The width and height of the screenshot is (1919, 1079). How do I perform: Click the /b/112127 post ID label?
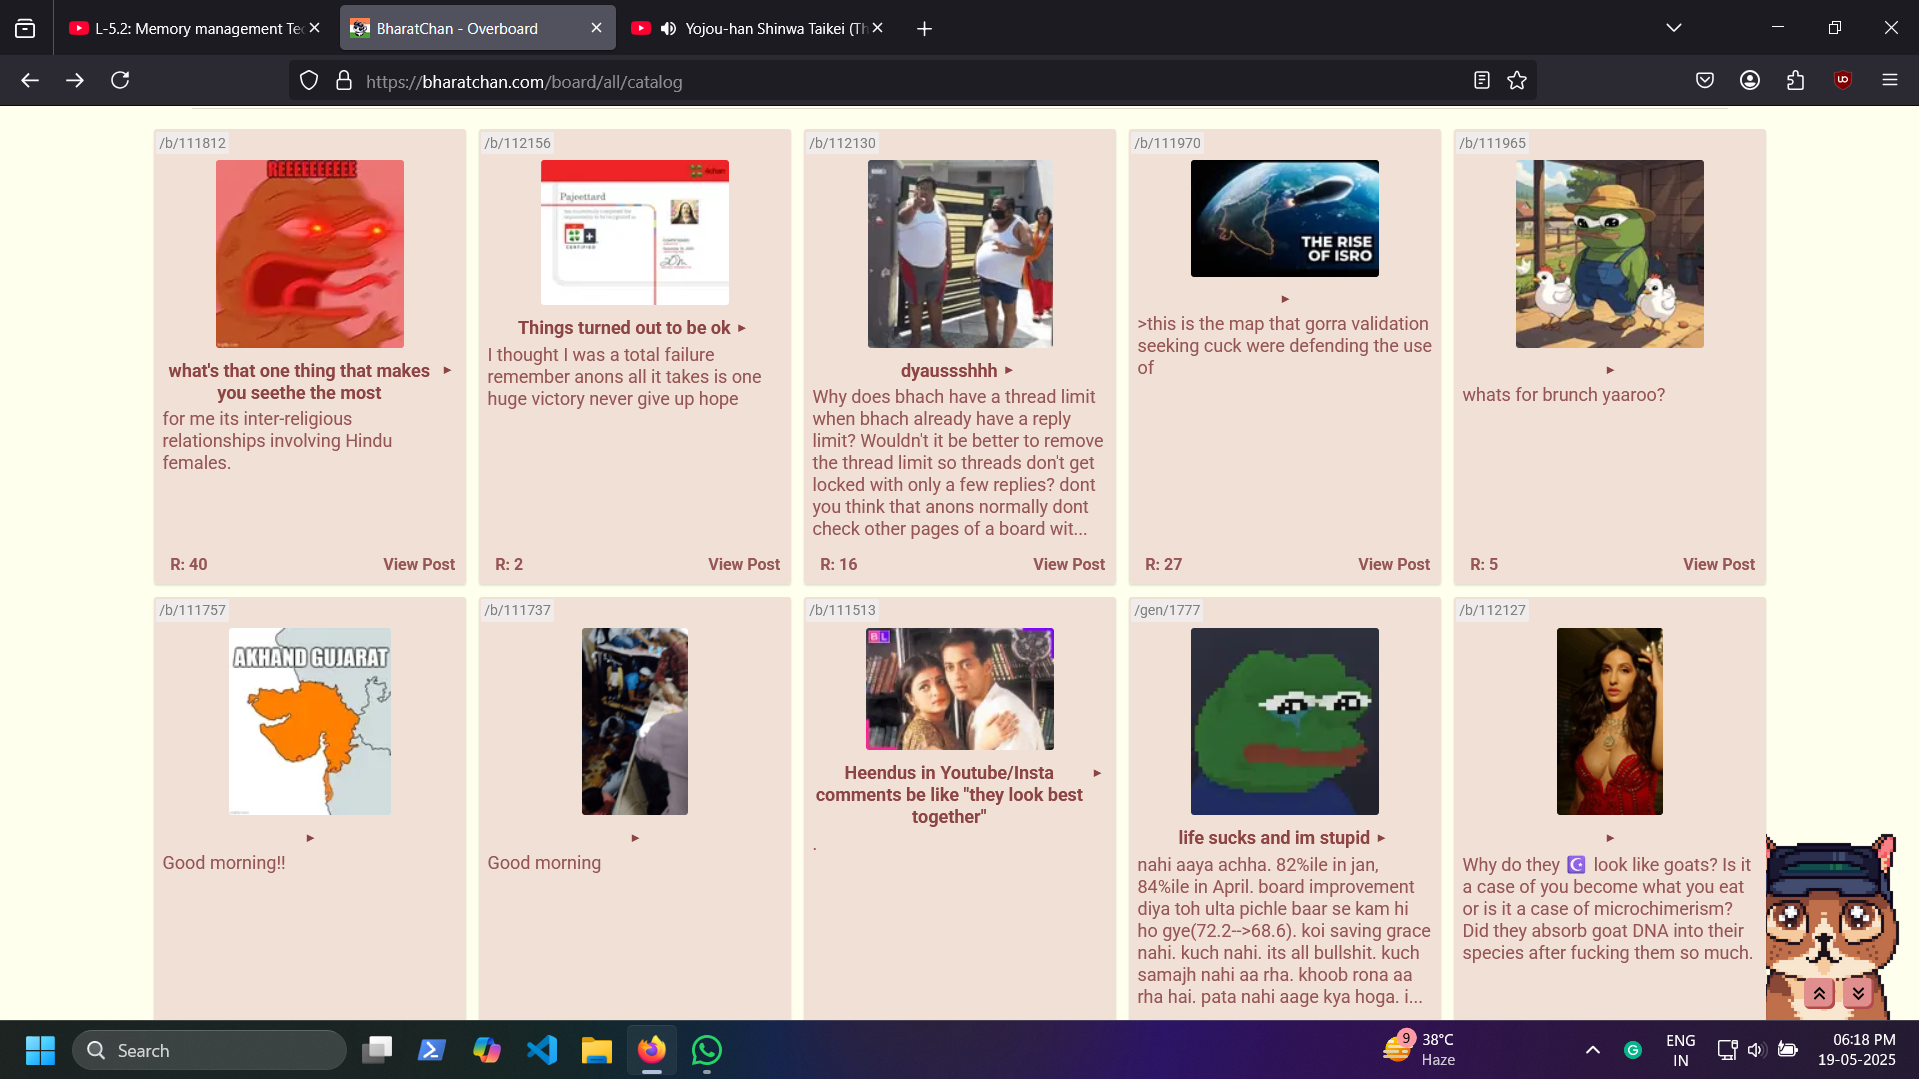tap(1493, 610)
